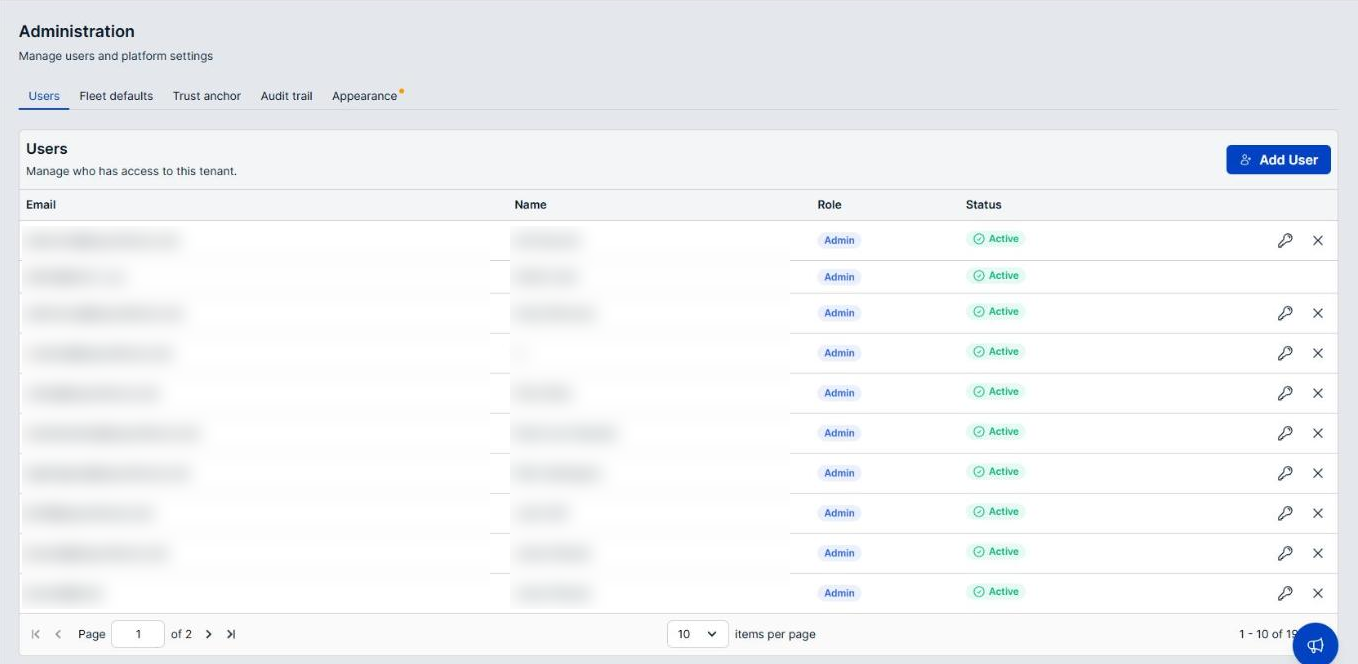This screenshot has width=1358, height=664.
Task: Switch to the Fleet defaults tab
Action: 116,96
